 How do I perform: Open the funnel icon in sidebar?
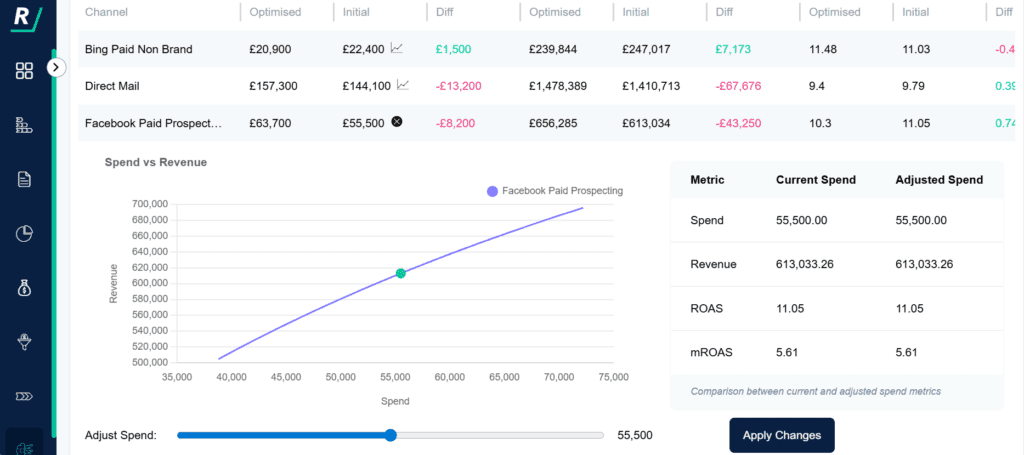pos(25,342)
